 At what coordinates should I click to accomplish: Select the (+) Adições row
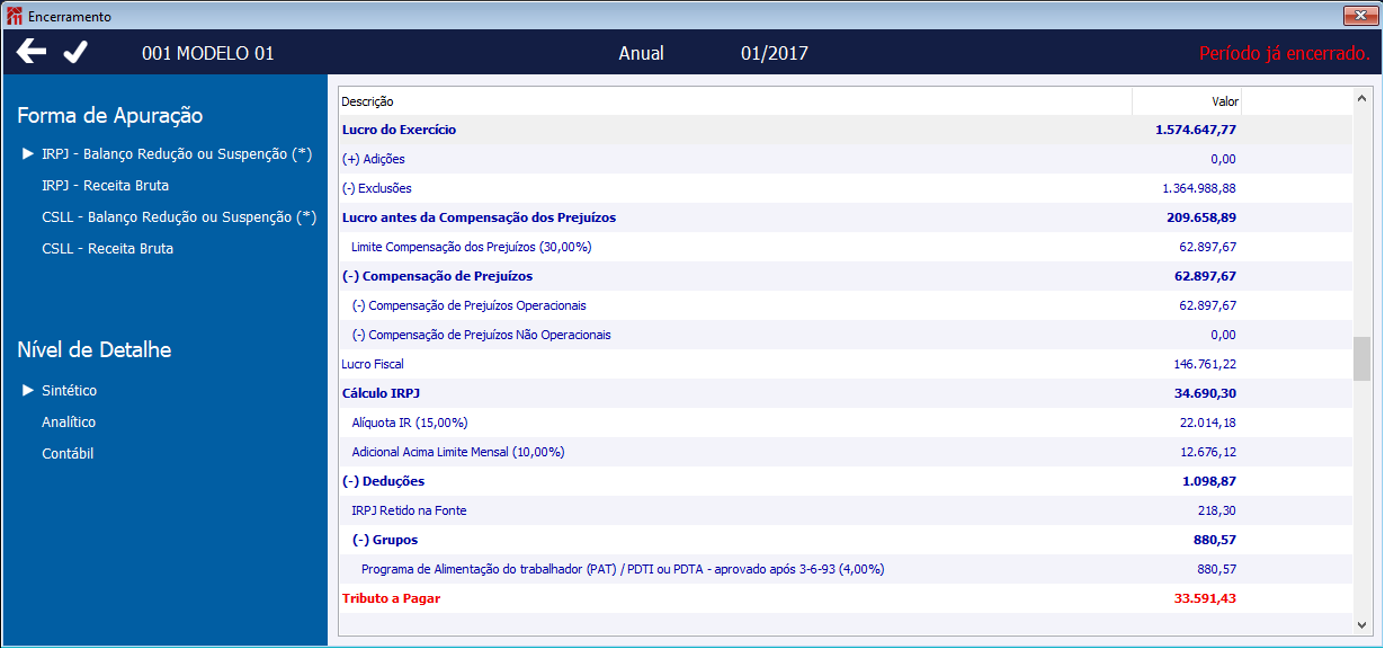click(x=845, y=159)
